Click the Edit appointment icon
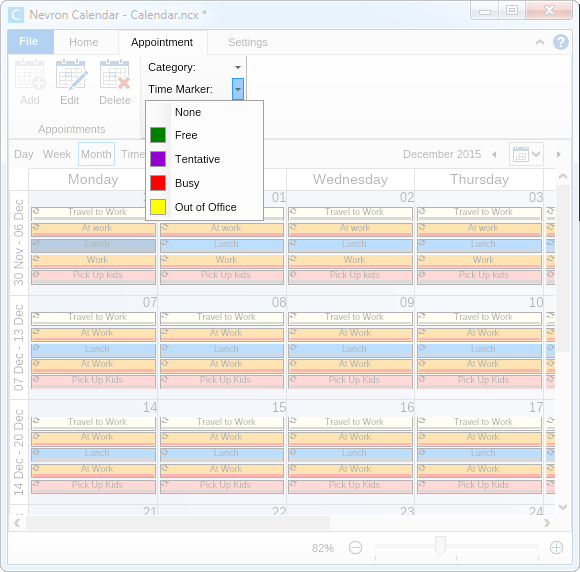This screenshot has width=580, height=572. (x=71, y=75)
